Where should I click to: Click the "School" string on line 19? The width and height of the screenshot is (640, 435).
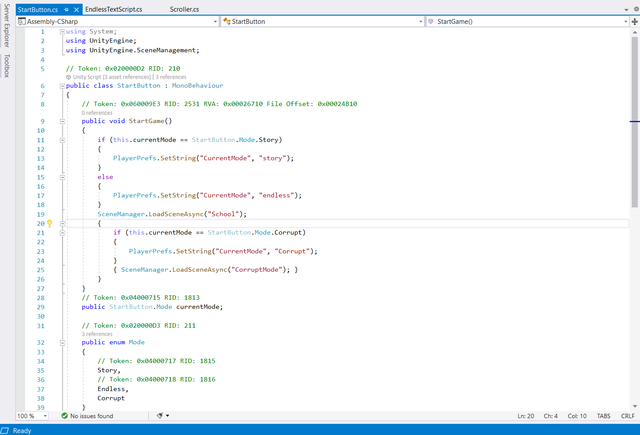(x=222, y=214)
